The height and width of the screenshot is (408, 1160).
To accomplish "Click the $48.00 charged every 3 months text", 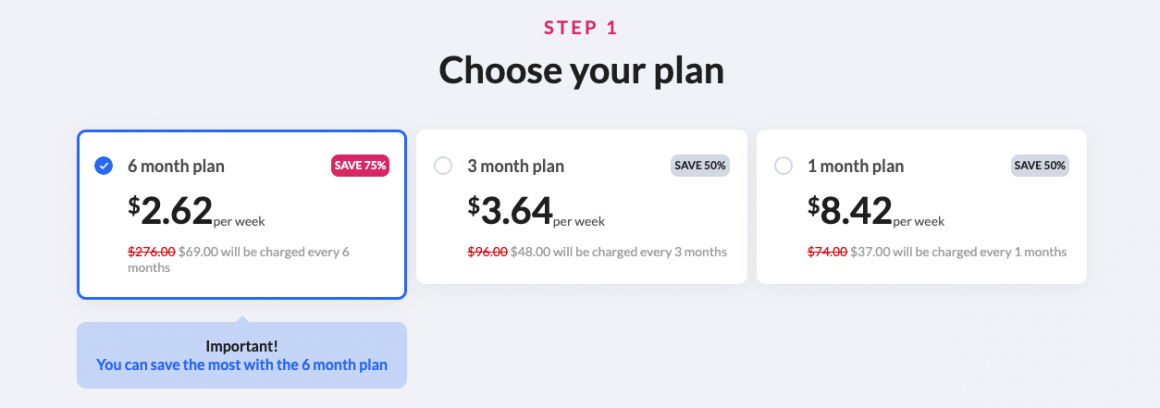I will [618, 252].
